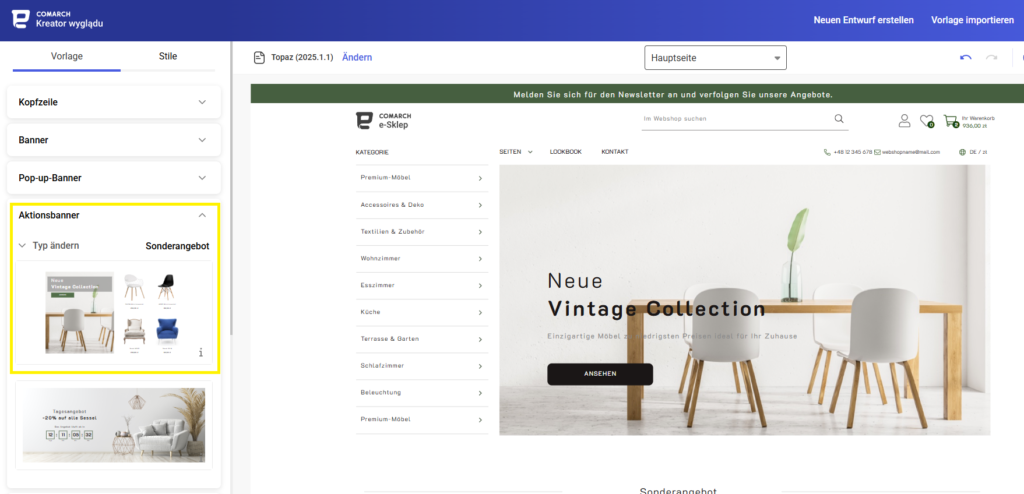Click the globe language icon
The height and width of the screenshot is (494, 1024).
pos(962,152)
